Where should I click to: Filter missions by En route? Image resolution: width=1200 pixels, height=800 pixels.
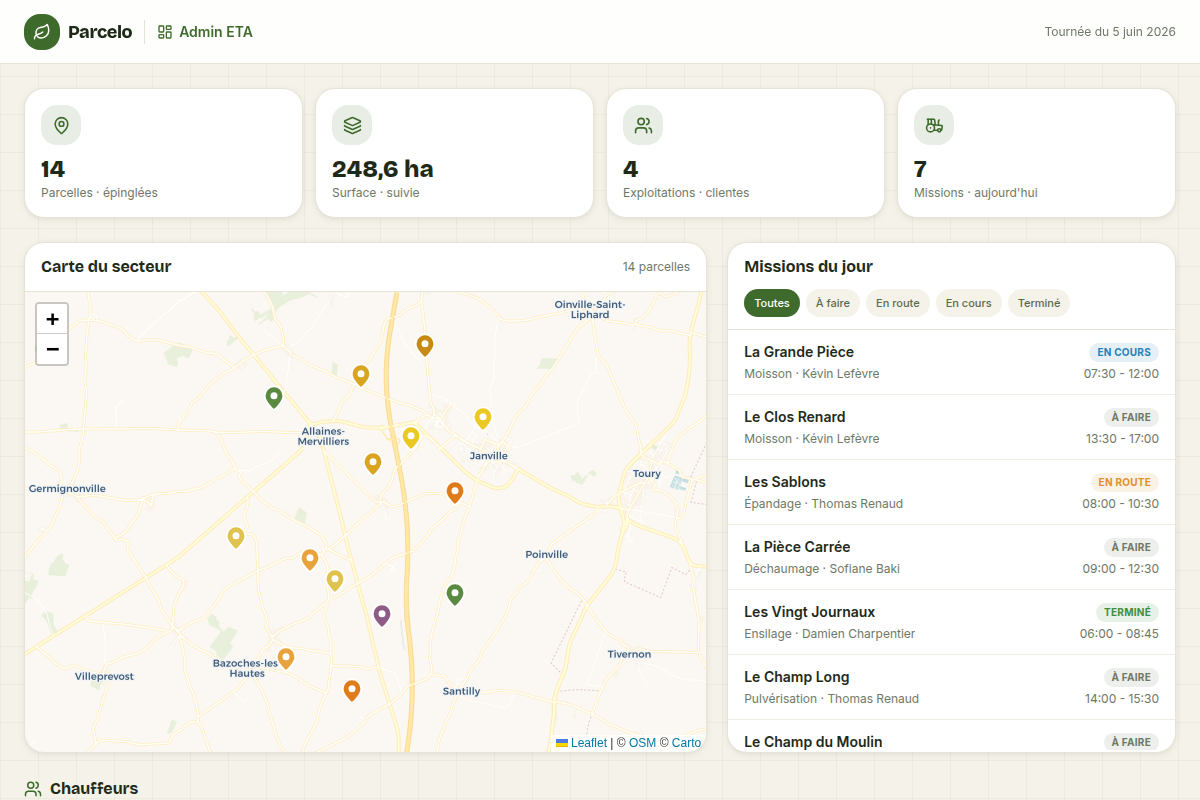click(898, 303)
